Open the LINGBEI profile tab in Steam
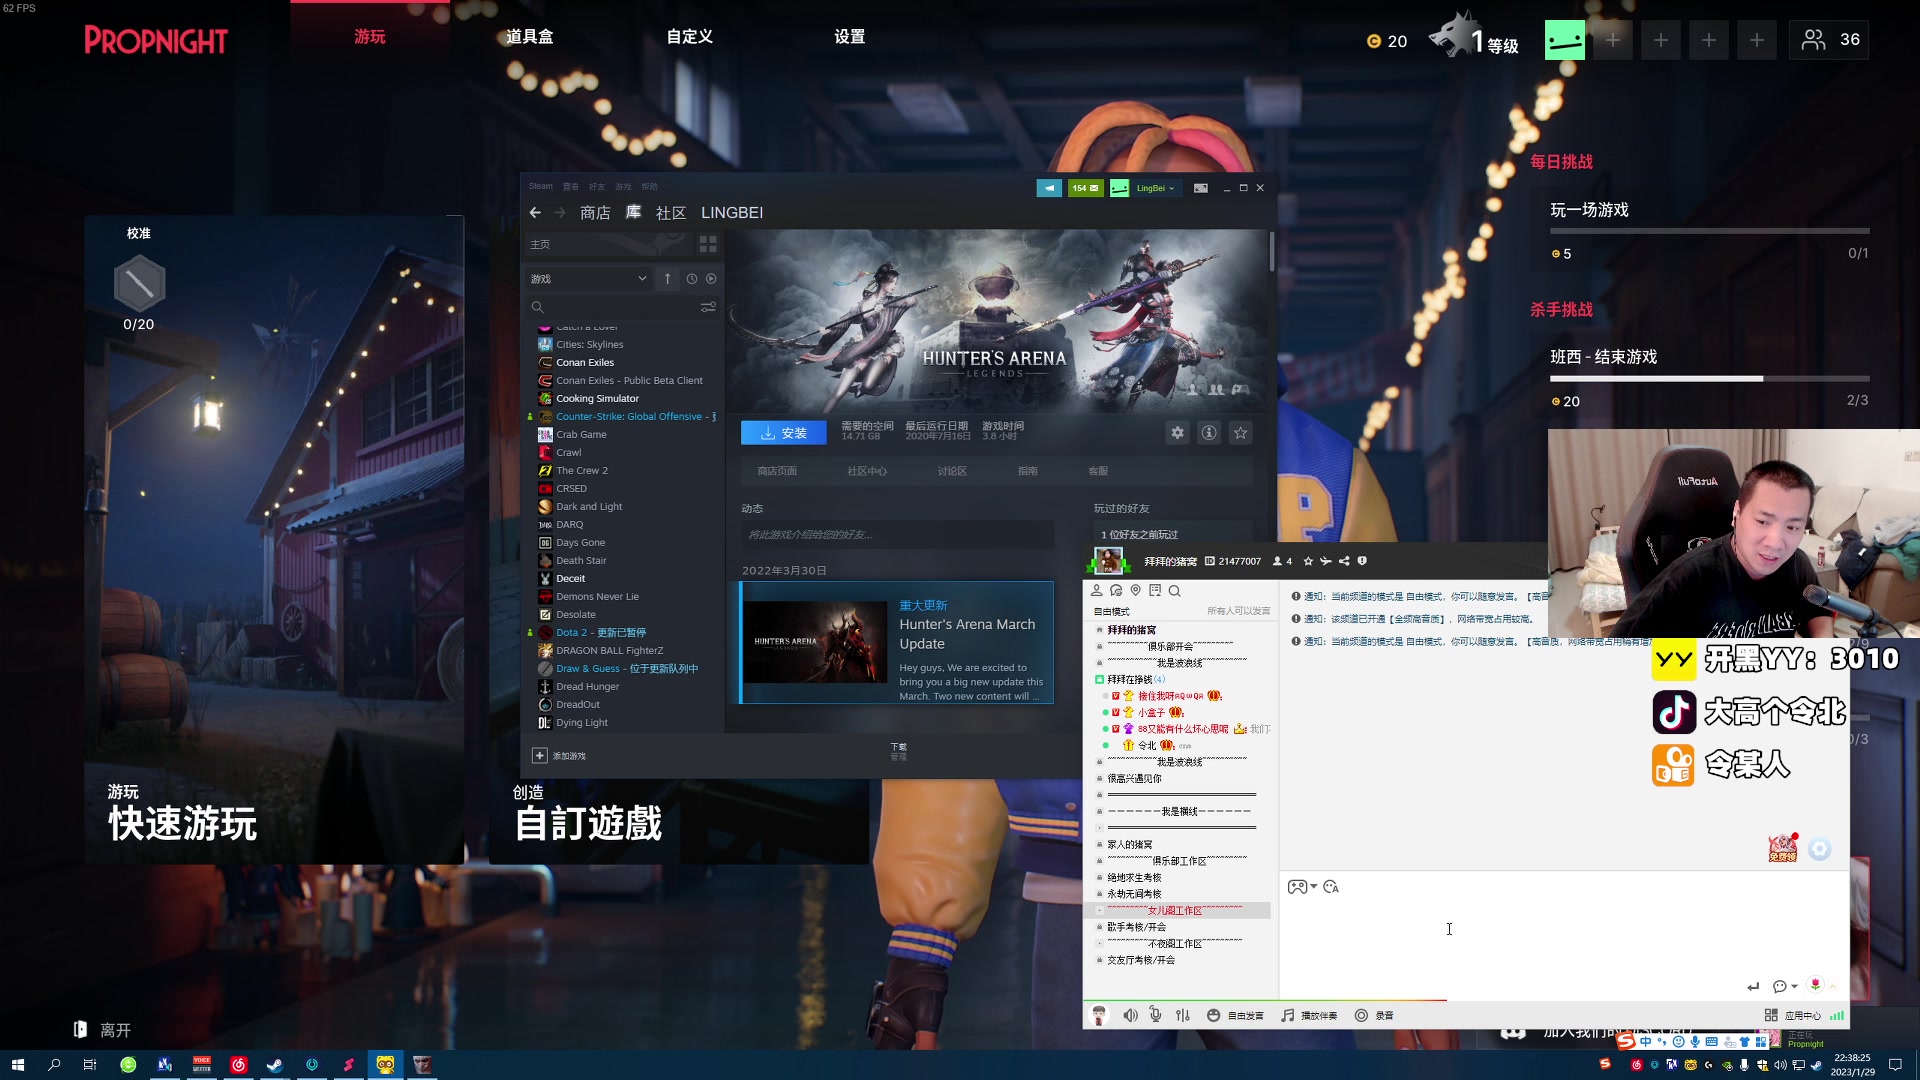 (x=732, y=213)
